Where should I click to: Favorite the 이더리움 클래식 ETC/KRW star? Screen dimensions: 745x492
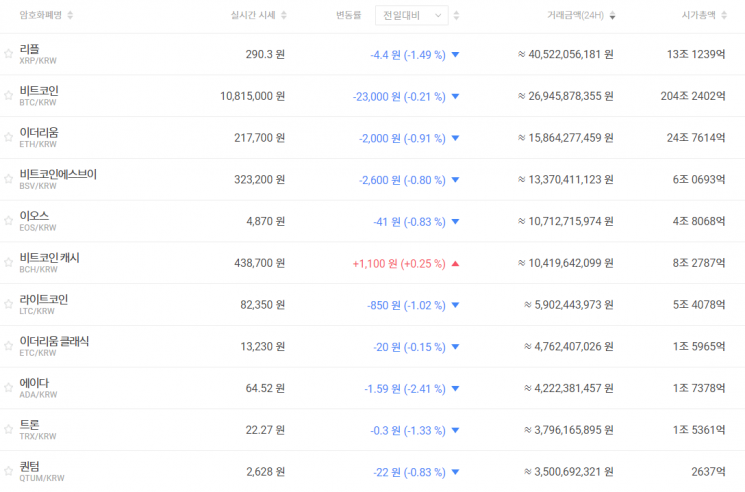(x=8, y=346)
